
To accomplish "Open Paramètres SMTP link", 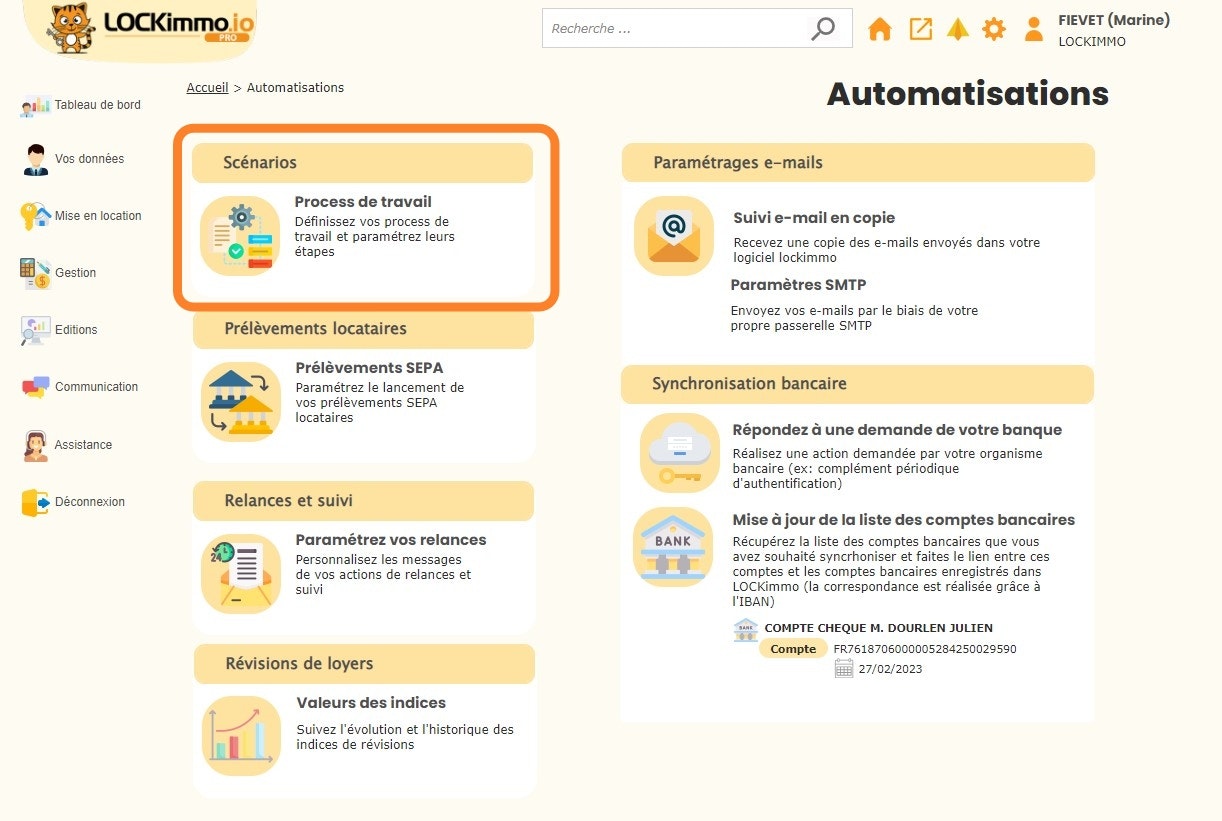I will 798,285.
